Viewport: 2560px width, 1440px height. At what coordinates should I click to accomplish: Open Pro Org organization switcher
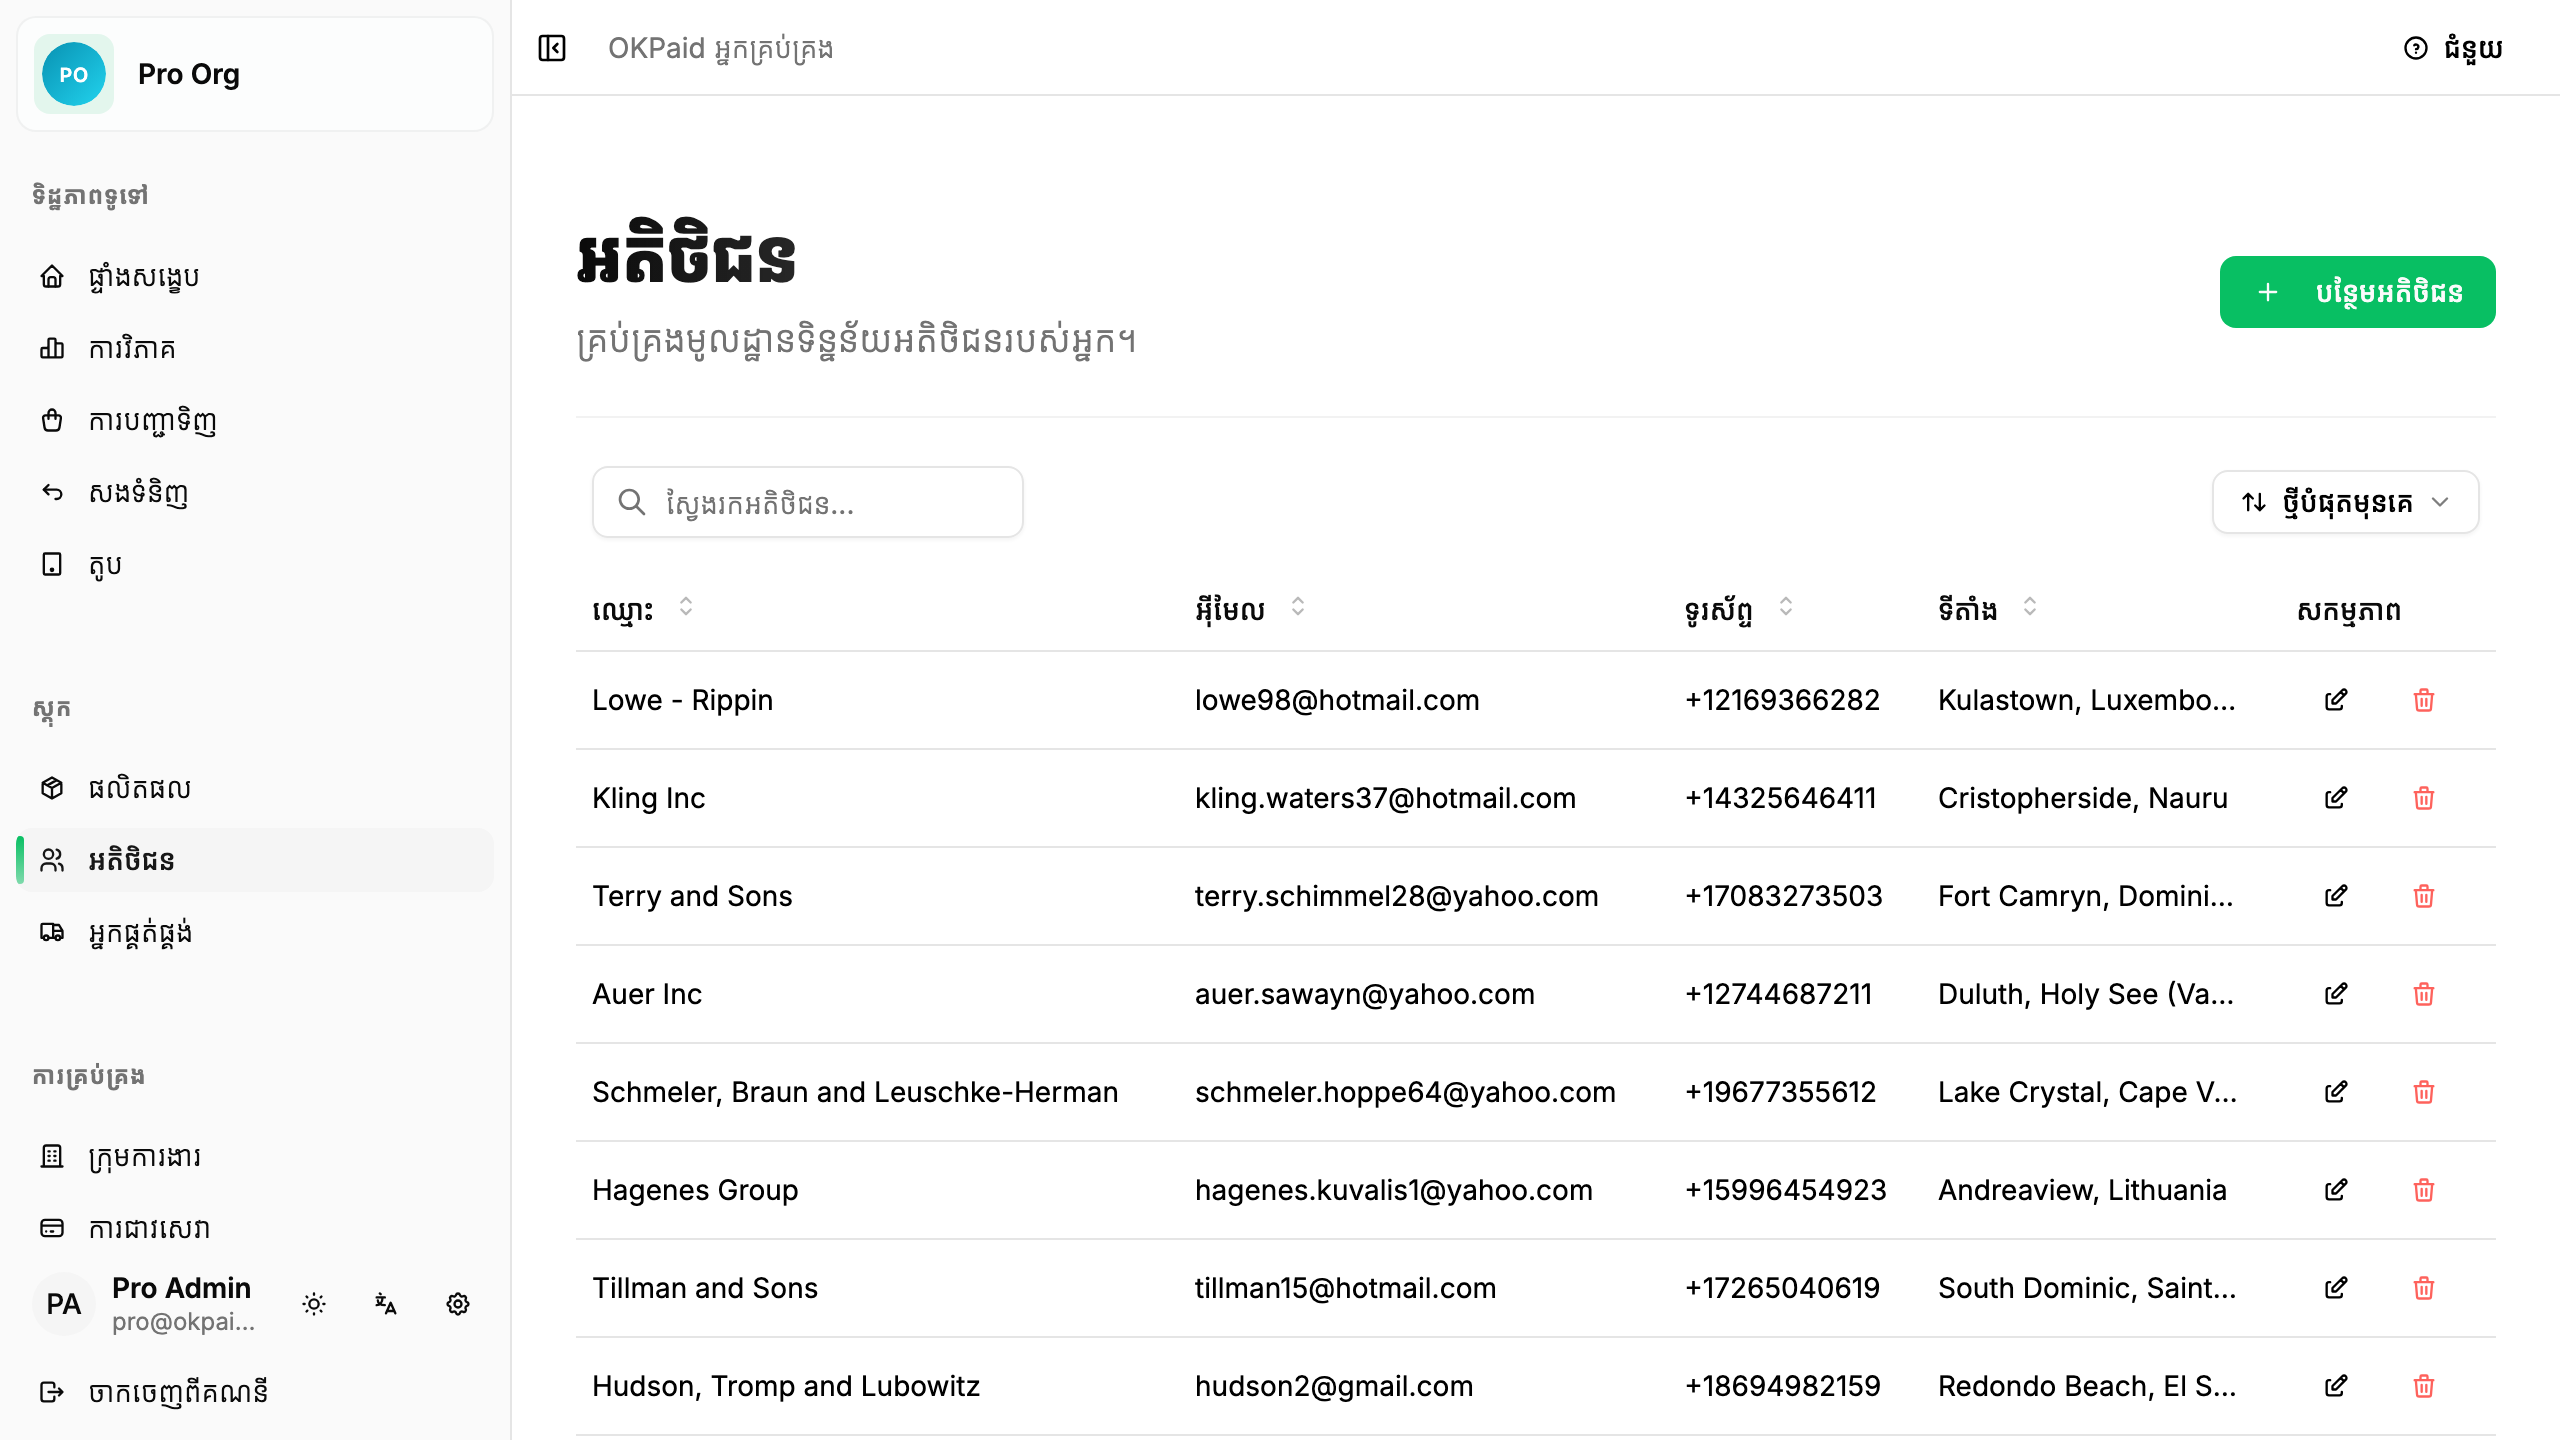tap(255, 74)
